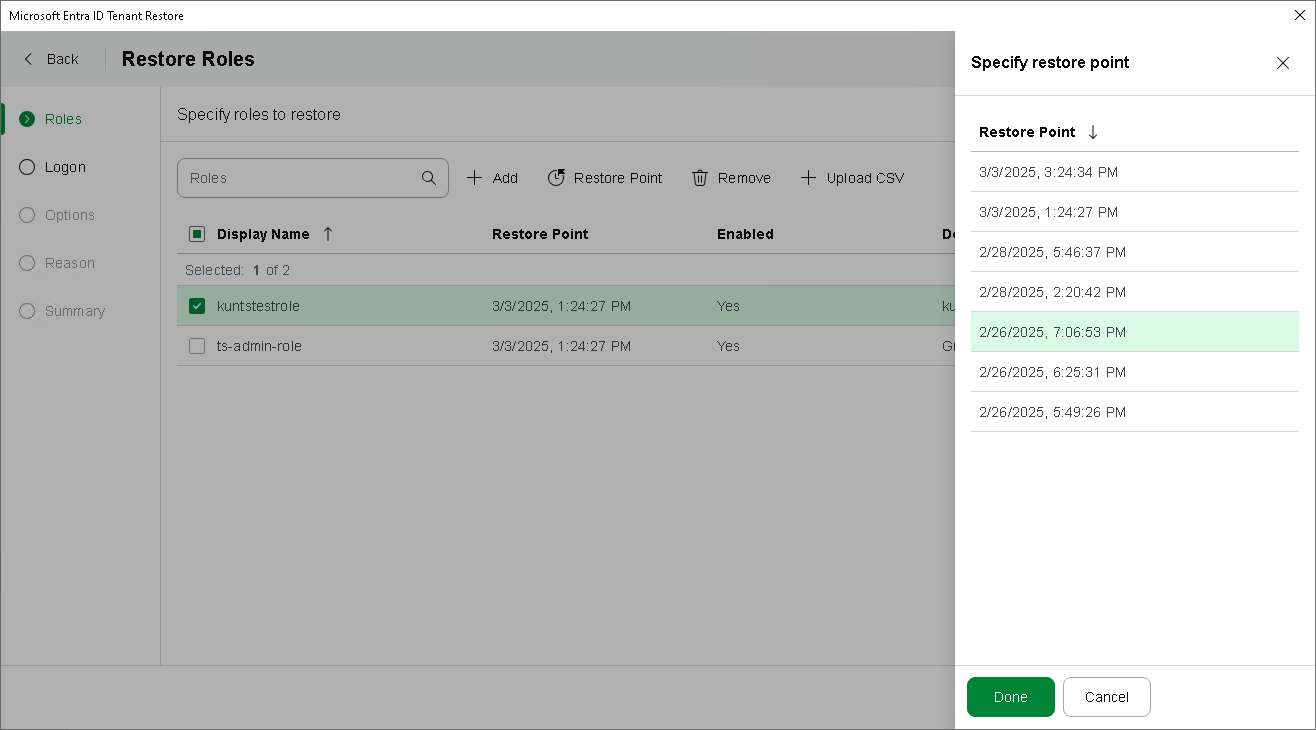Click the Display Name sort arrow
The height and width of the screenshot is (730, 1316).
328,234
